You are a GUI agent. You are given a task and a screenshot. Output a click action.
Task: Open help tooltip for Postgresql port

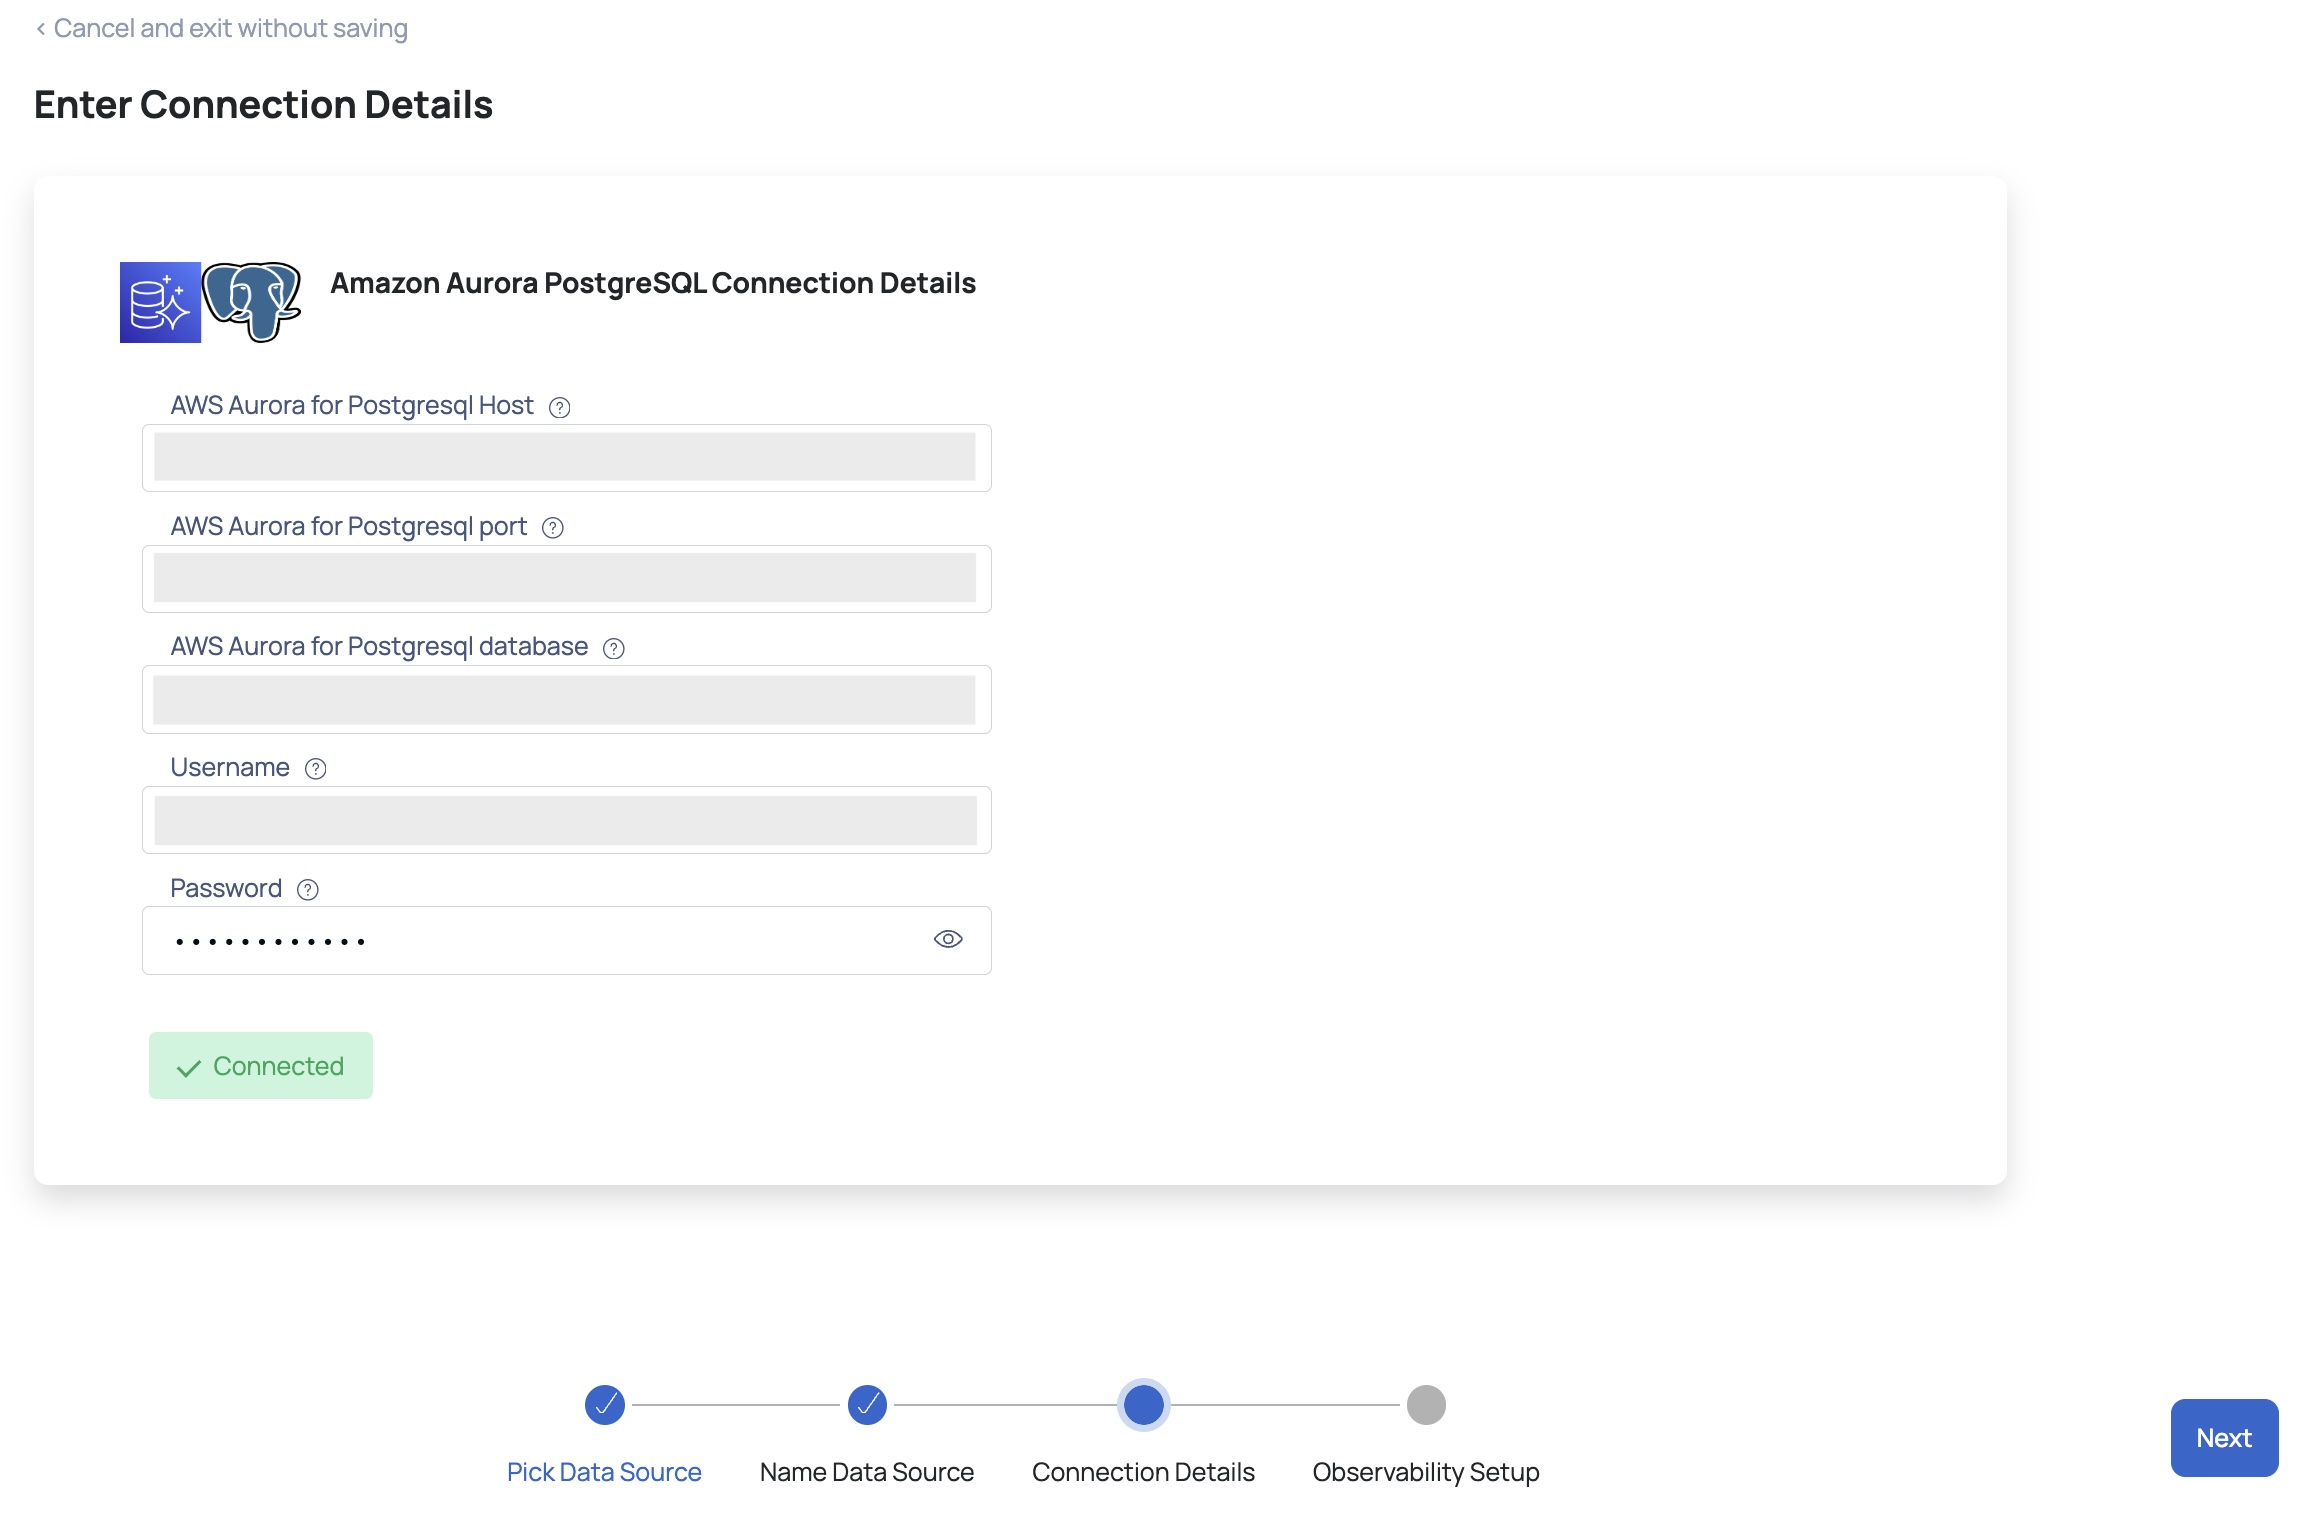click(553, 528)
